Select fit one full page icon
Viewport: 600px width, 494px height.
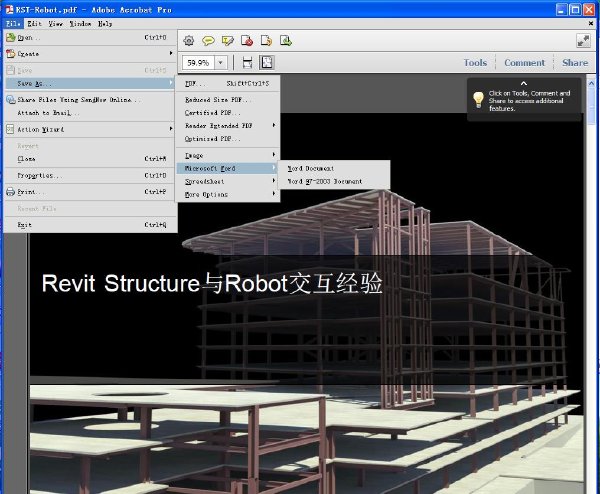coord(267,62)
